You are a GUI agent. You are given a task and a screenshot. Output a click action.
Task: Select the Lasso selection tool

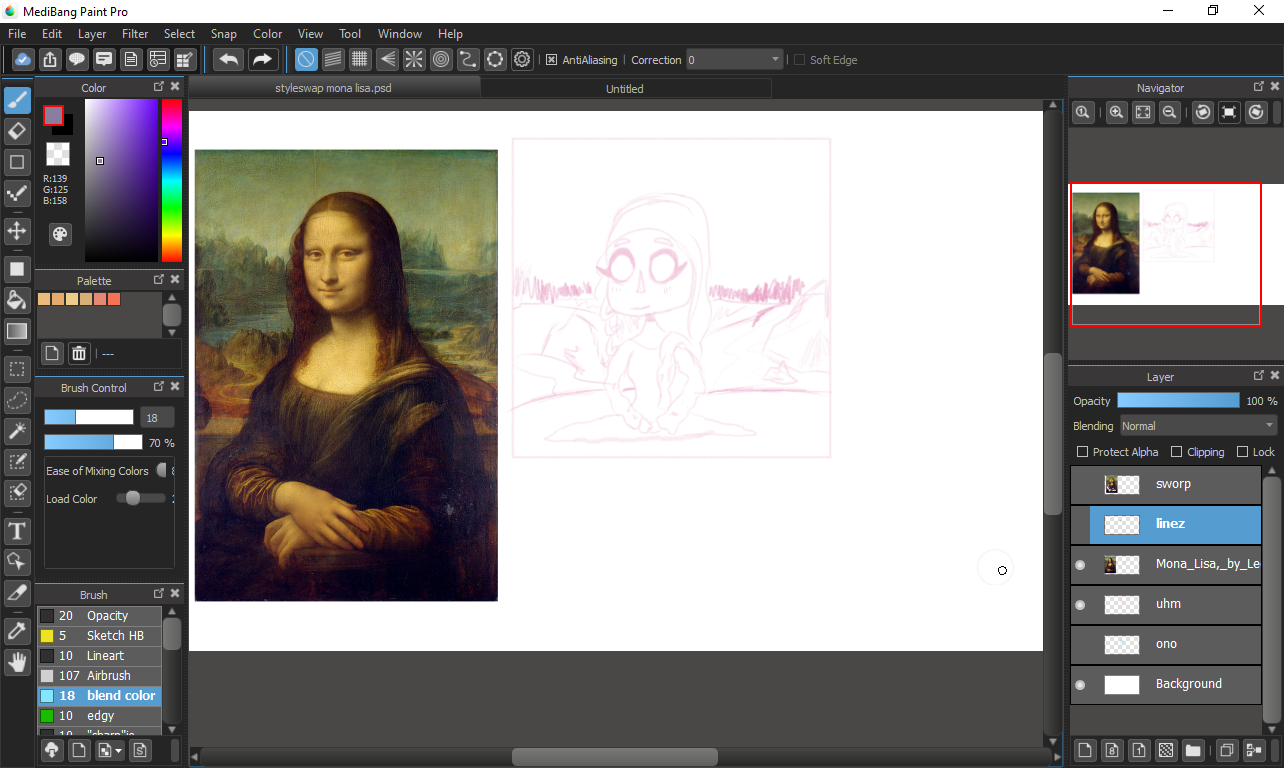tap(17, 400)
